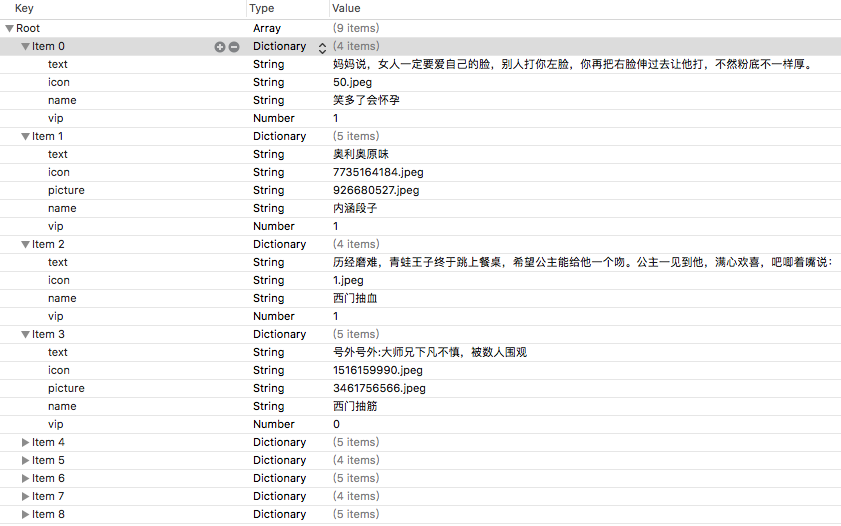841x526 pixels.
Task: Collapse Item 0 disclosure triangle
Action: click(x=26, y=47)
